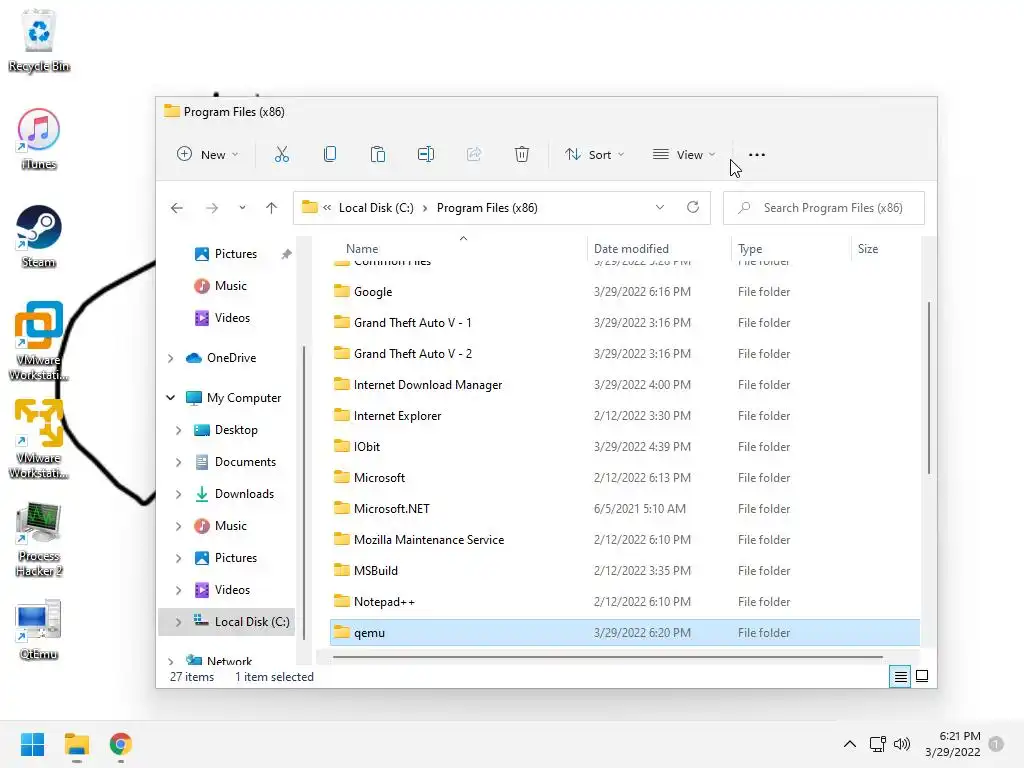Sort by Size column header

[868, 249]
